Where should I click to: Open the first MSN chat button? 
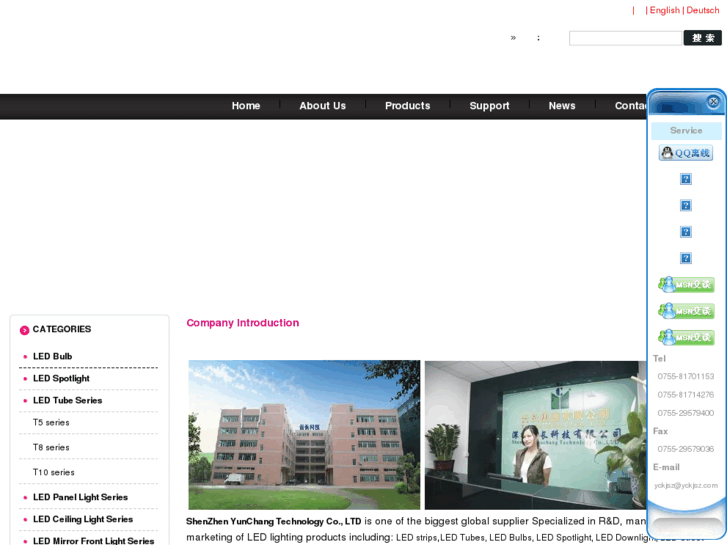(x=686, y=284)
